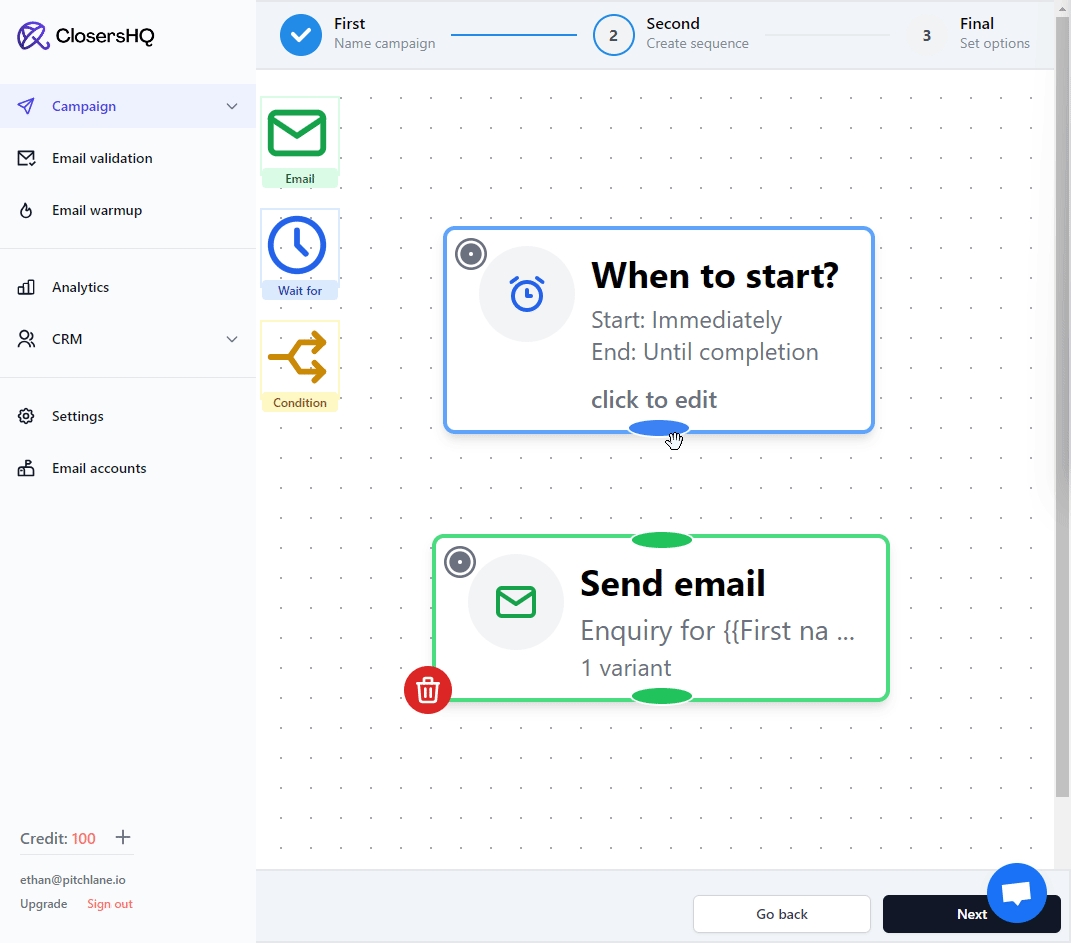Open Email warmup in sidebar

pyautogui.click(x=97, y=210)
